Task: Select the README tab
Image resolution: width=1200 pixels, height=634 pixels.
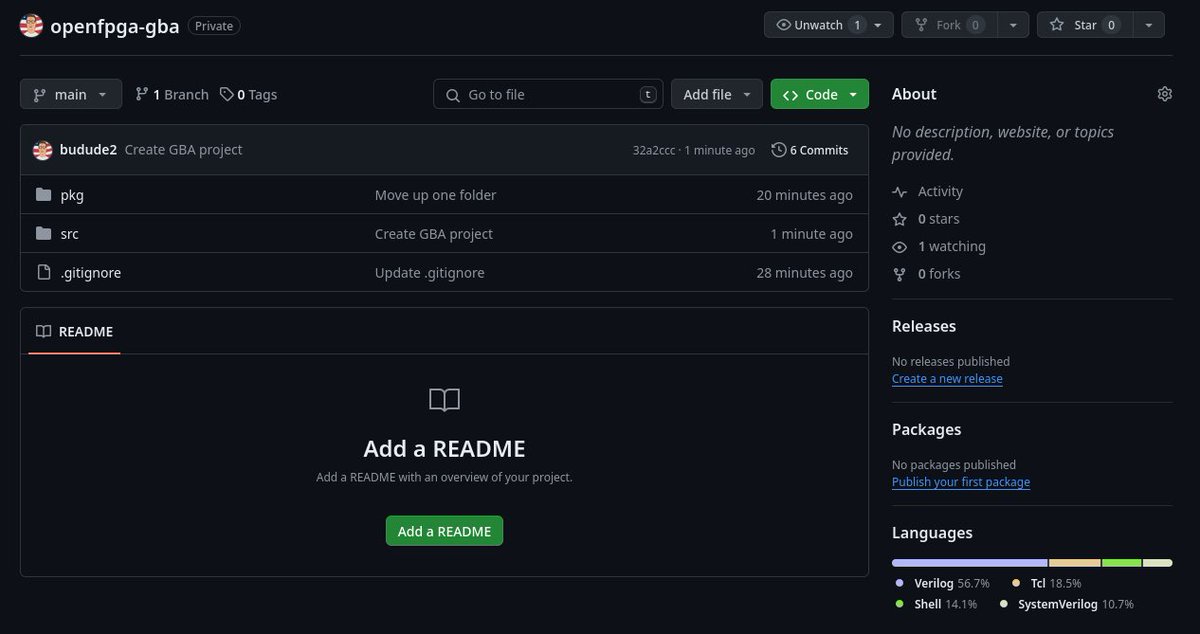Action: (74, 331)
